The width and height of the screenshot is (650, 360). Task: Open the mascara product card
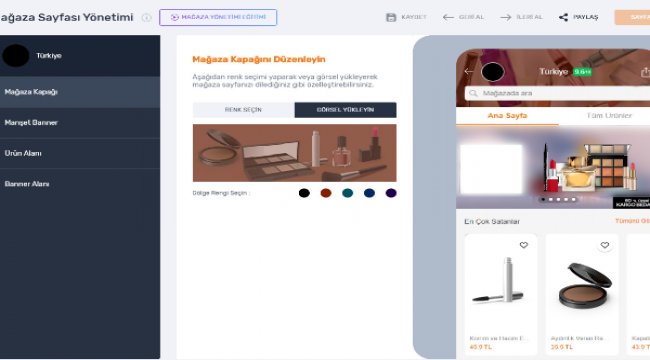pyautogui.click(x=501, y=294)
